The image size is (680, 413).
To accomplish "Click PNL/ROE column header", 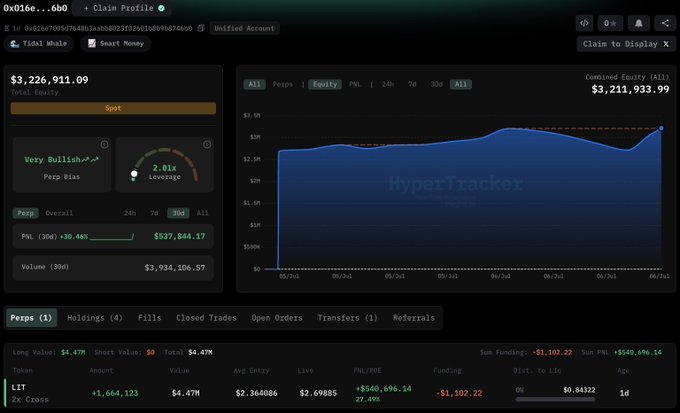I will [x=367, y=370].
